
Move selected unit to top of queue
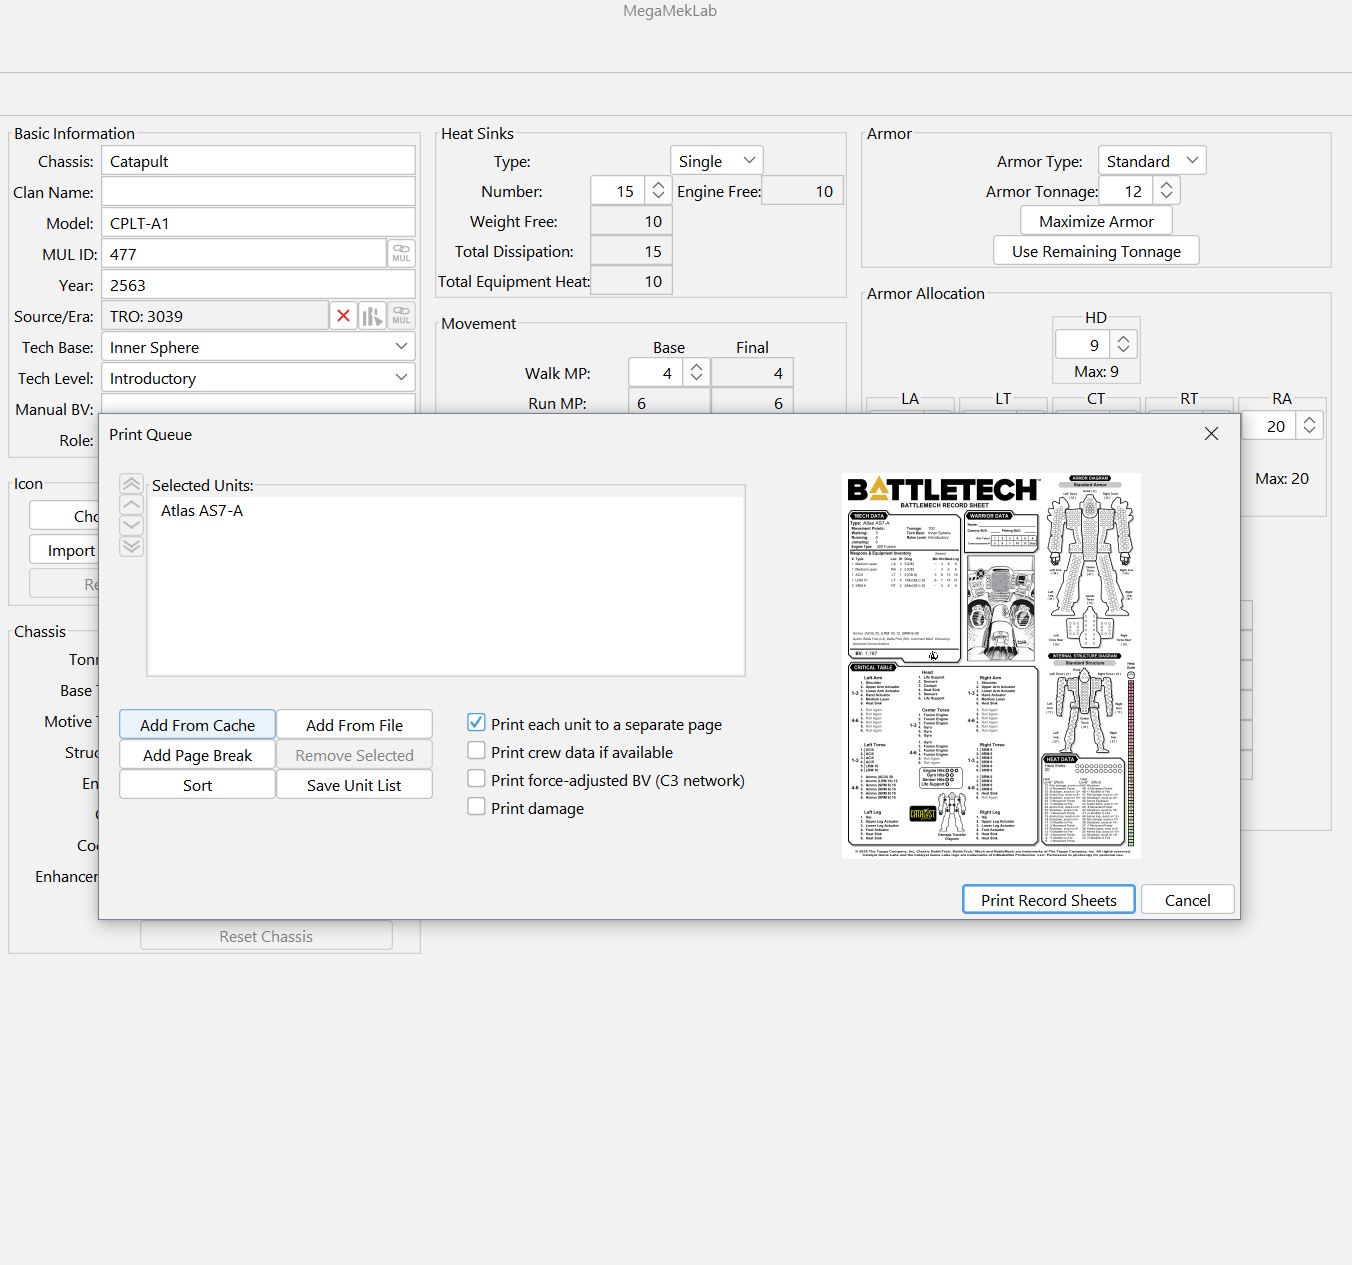pos(131,483)
